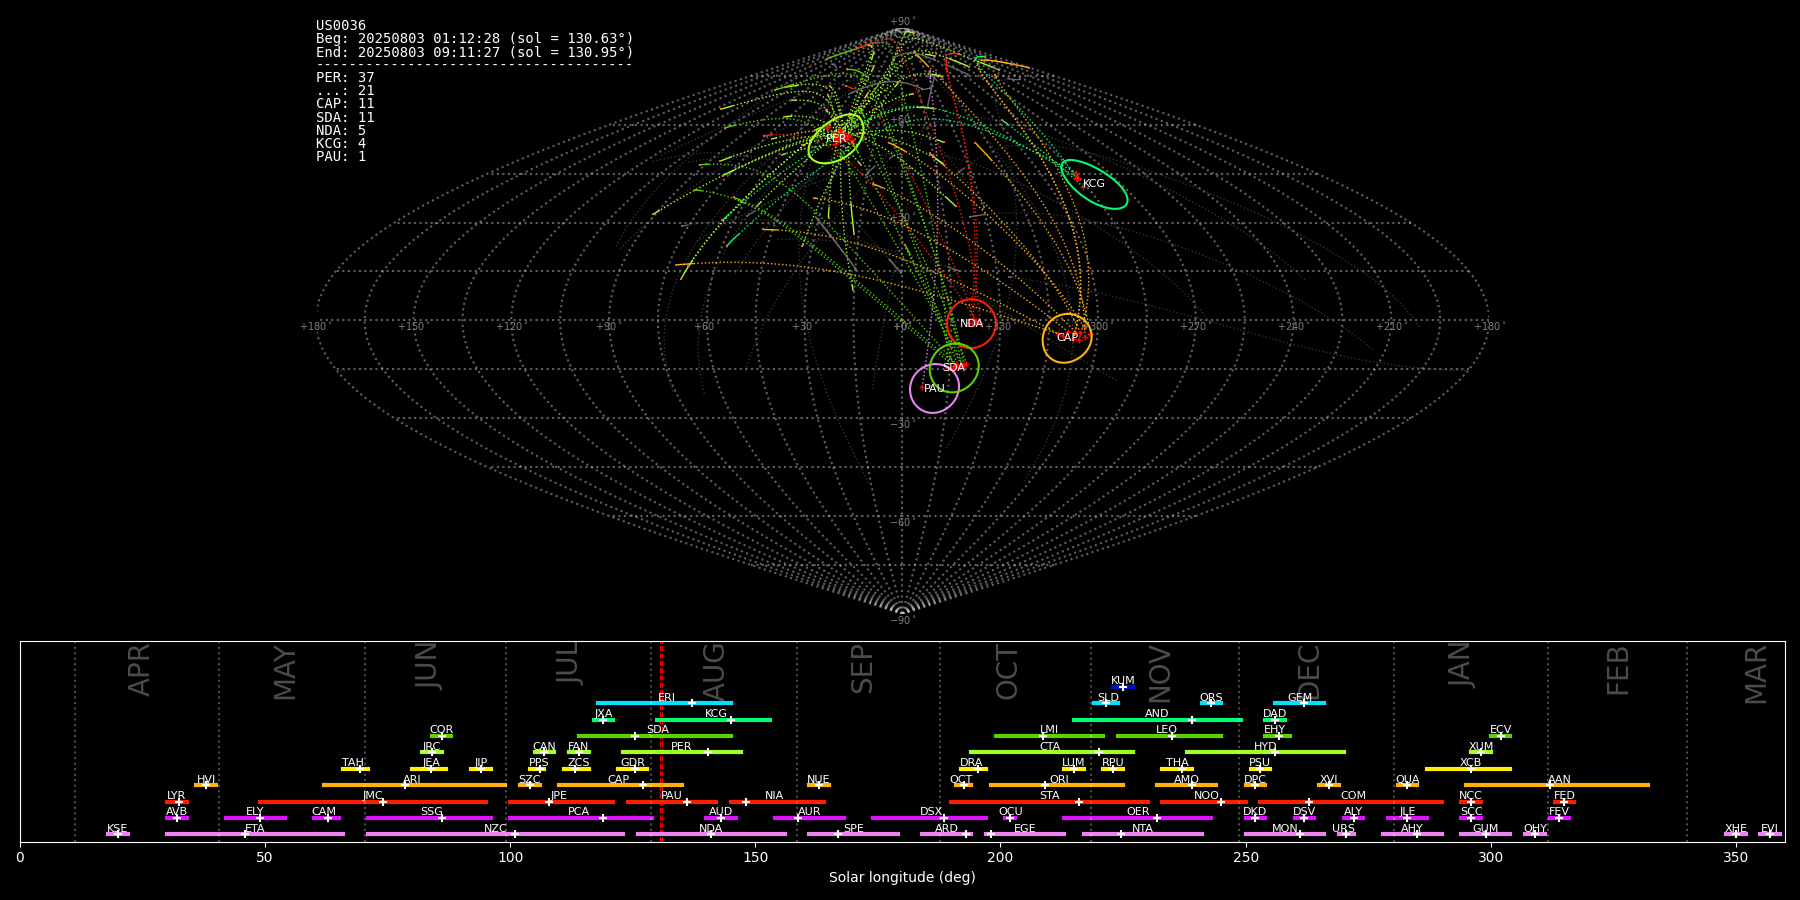Click the 'KCG: 4' count entry

click(341, 144)
